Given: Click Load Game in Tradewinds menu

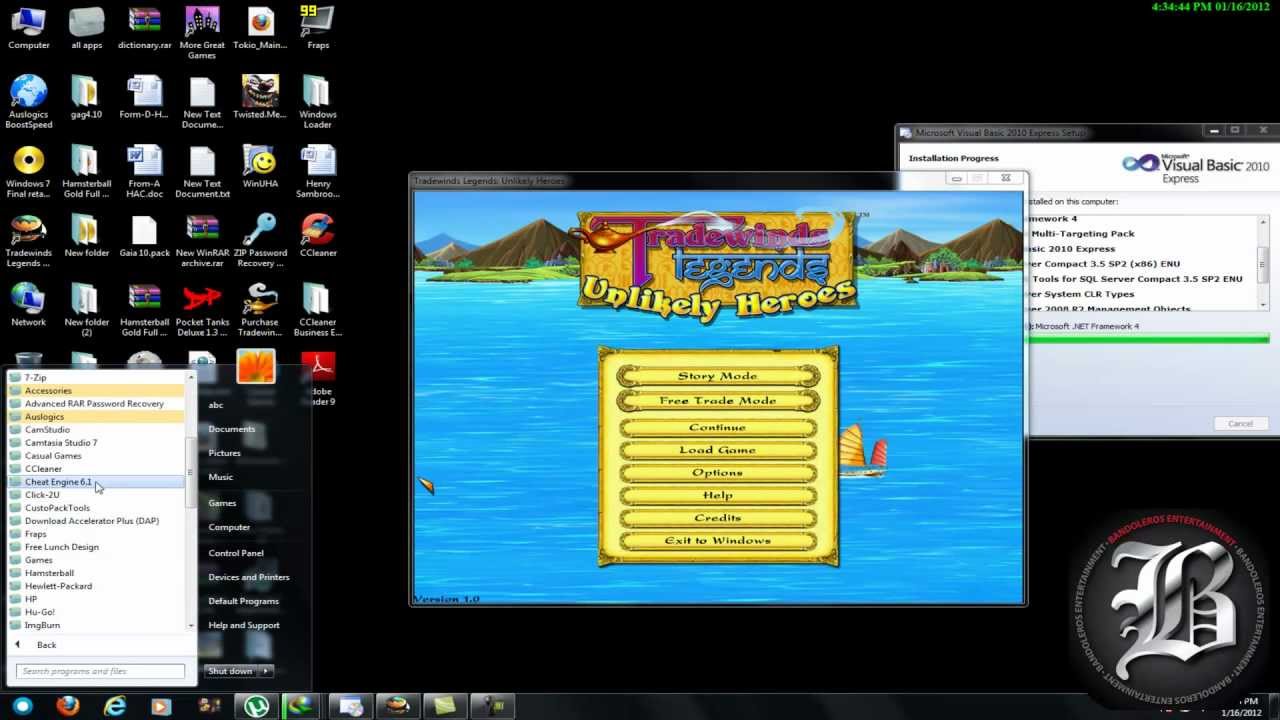Looking at the screenshot, I should tap(718, 450).
